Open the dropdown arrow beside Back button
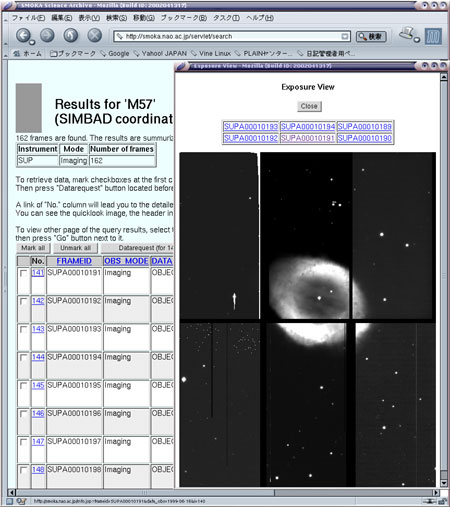This screenshot has width=450, height=507. point(32,43)
